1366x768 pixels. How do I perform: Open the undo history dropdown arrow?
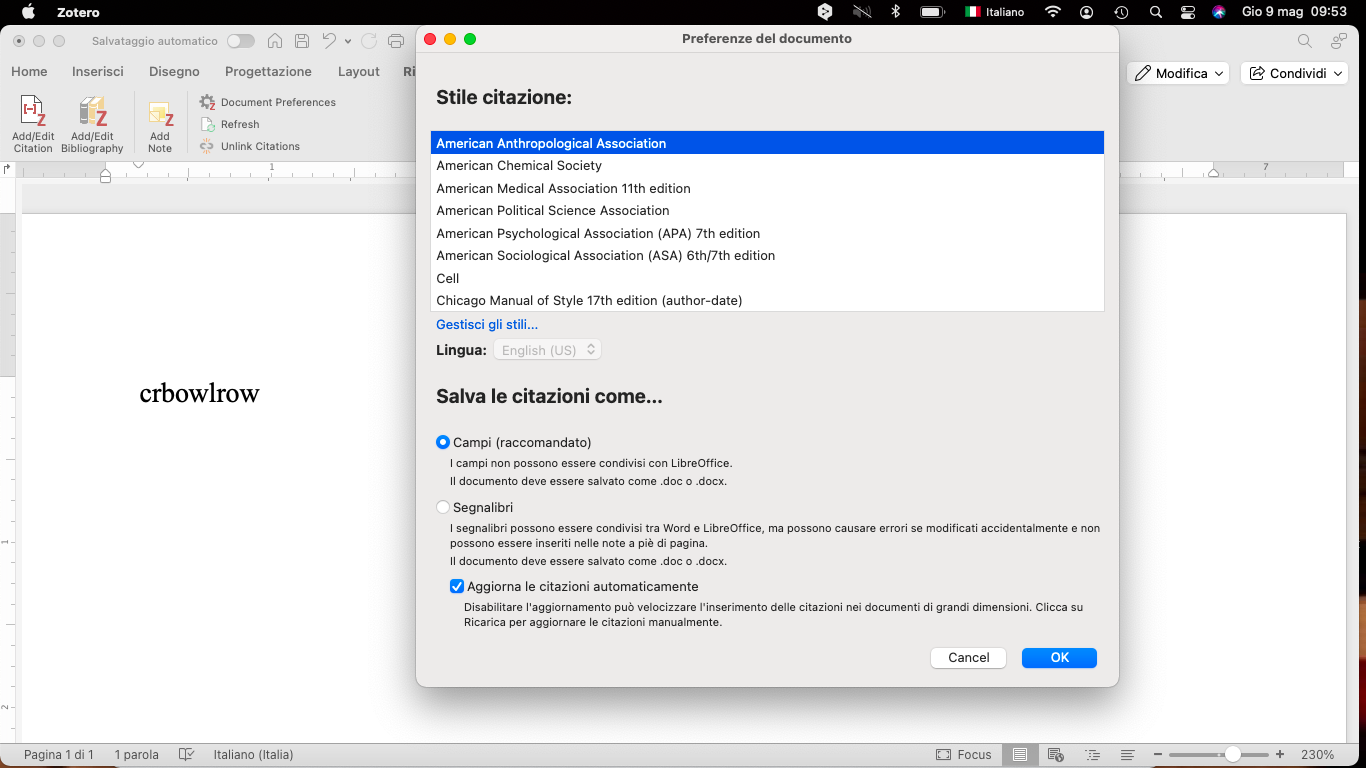[x=348, y=41]
